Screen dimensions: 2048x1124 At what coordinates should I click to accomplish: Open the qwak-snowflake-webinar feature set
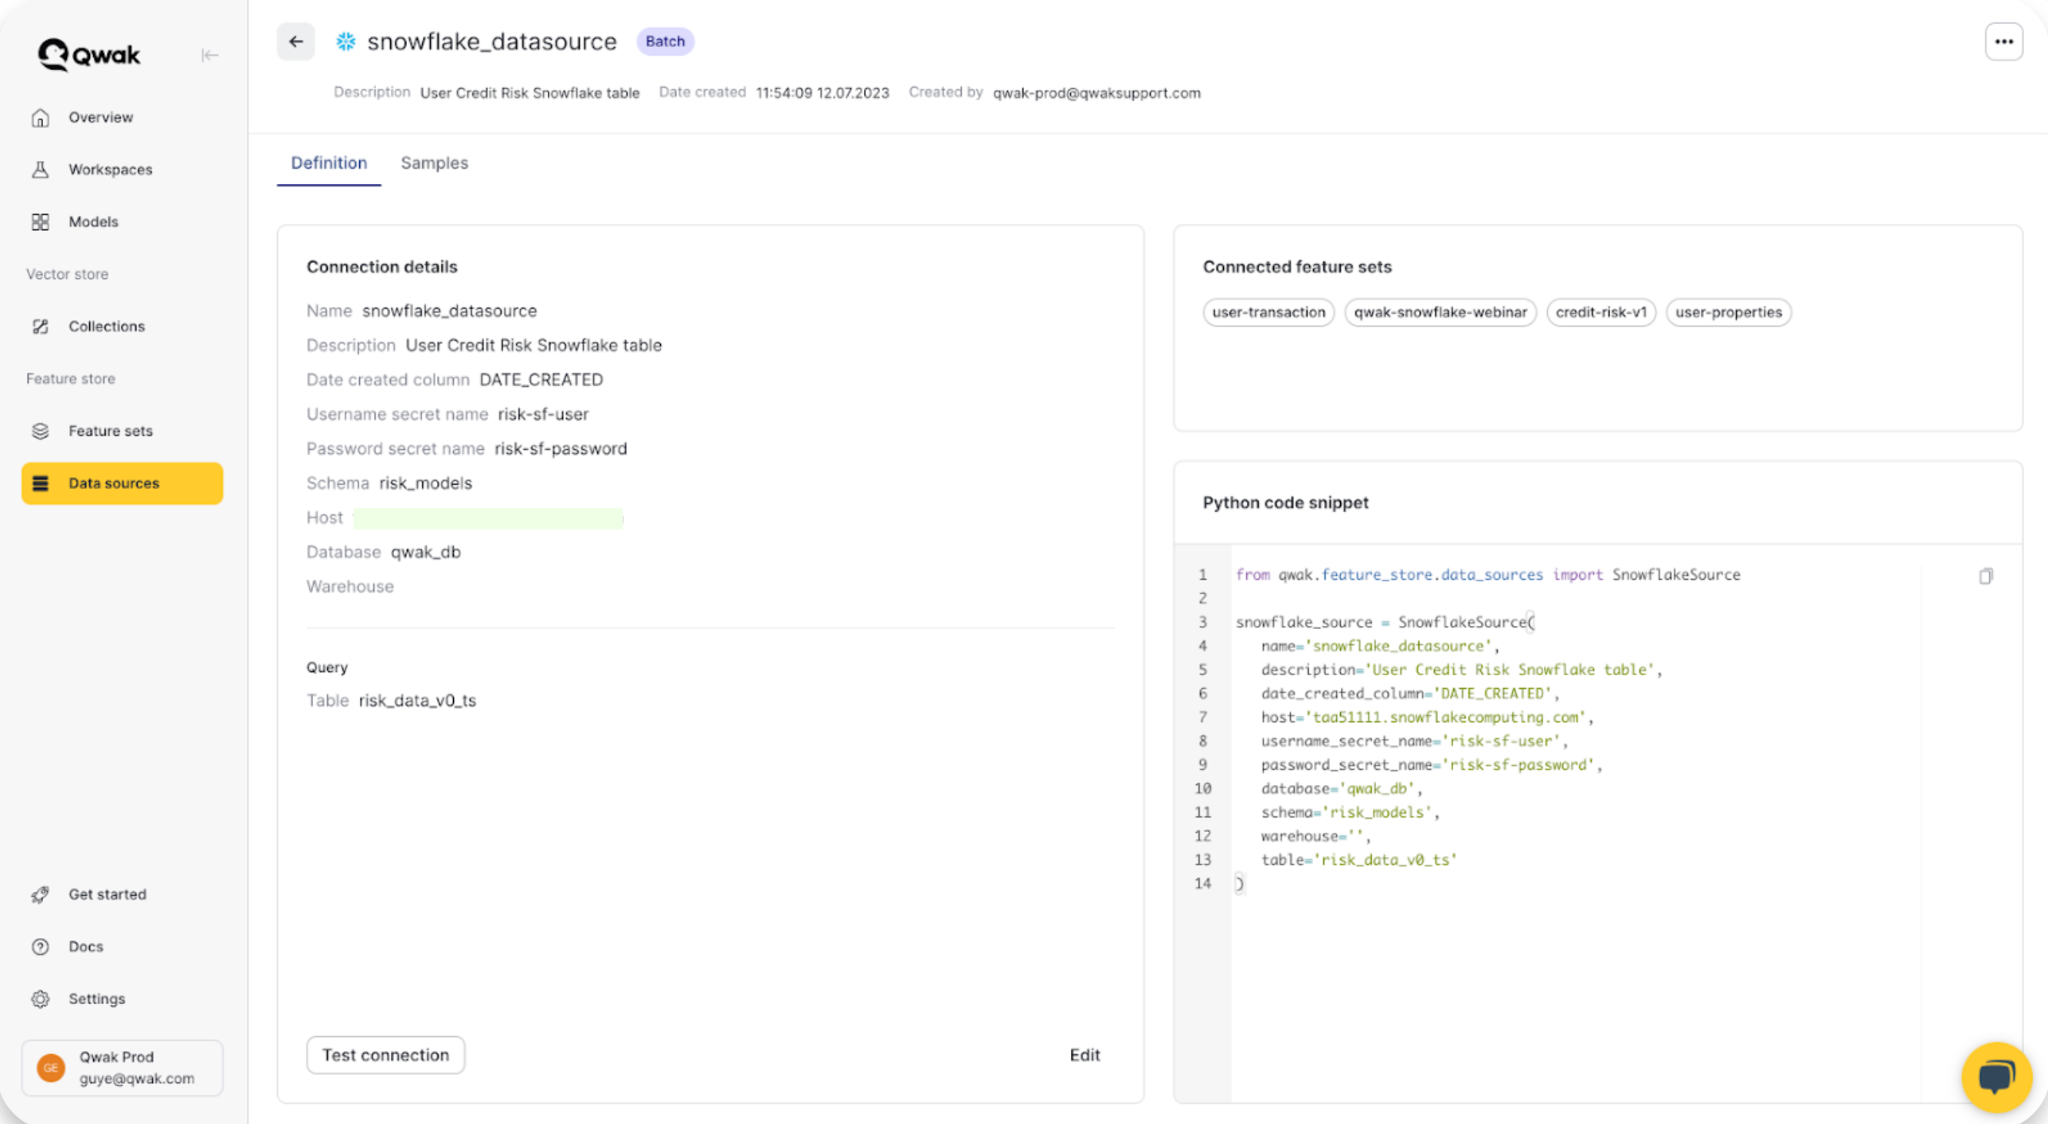tap(1441, 313)
